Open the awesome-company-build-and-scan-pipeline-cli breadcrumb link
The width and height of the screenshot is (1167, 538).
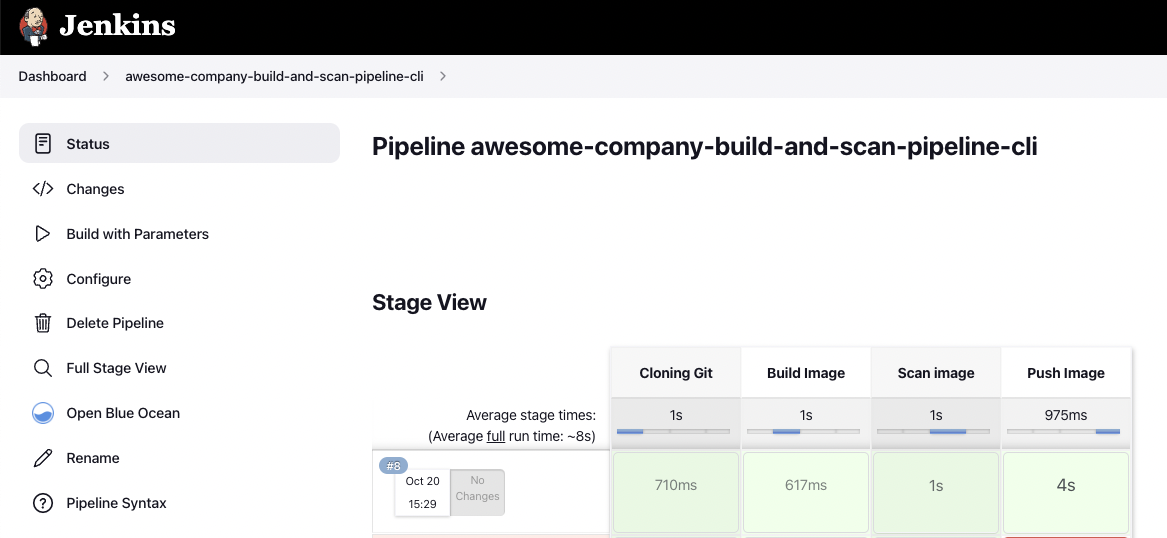pos(274,76)
